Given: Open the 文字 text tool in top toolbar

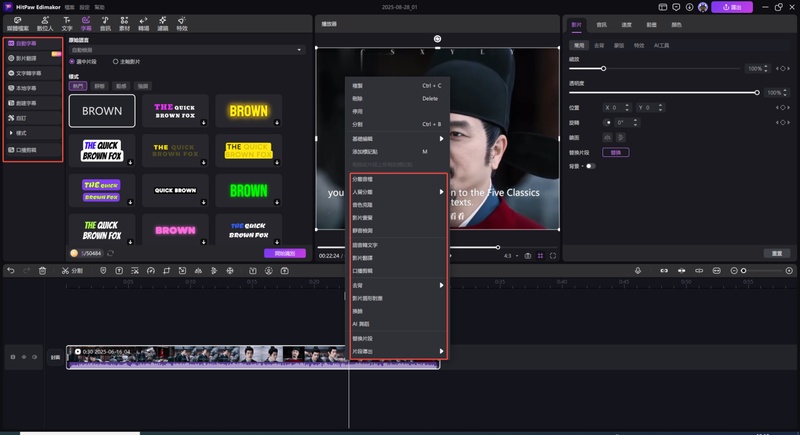Looking at the screenshot, I should [67, 23].
